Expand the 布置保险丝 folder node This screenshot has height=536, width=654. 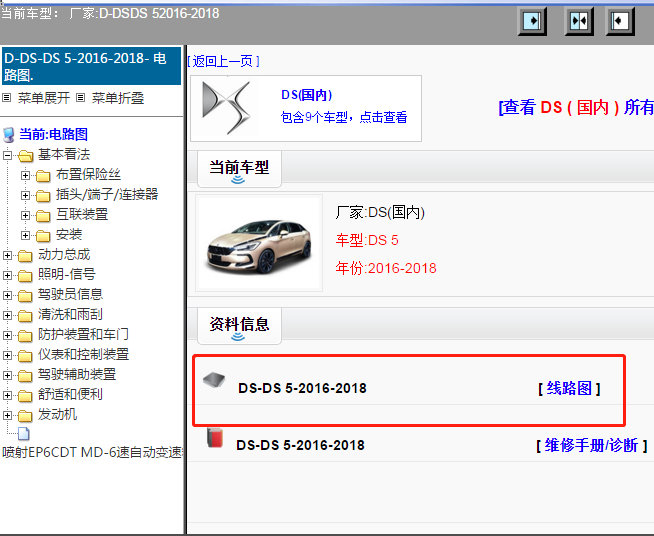tap(26, 175)
